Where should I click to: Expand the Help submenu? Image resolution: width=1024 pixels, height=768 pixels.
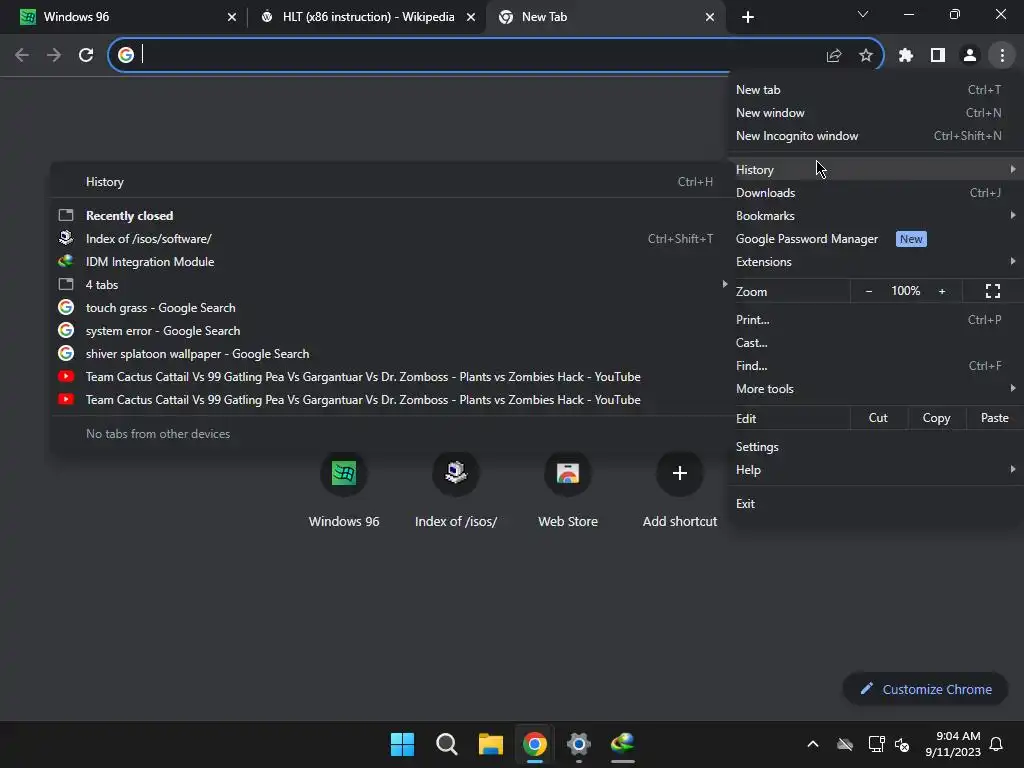pyautogui.click(x=875, y=470)
